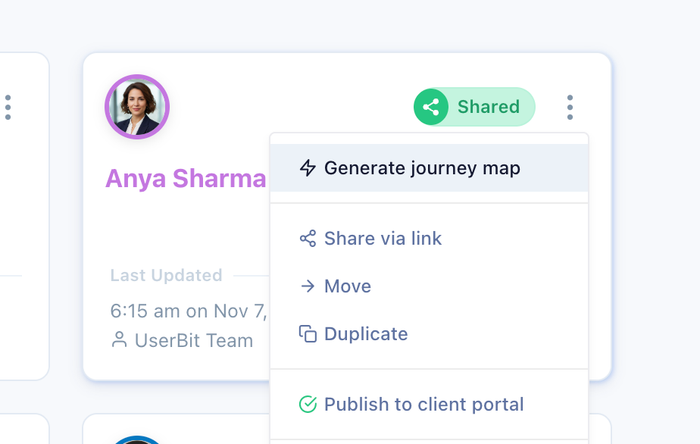Open the three-dot menu on the left card
This screenshot has width=700, height=444.
tap(8, 107)
